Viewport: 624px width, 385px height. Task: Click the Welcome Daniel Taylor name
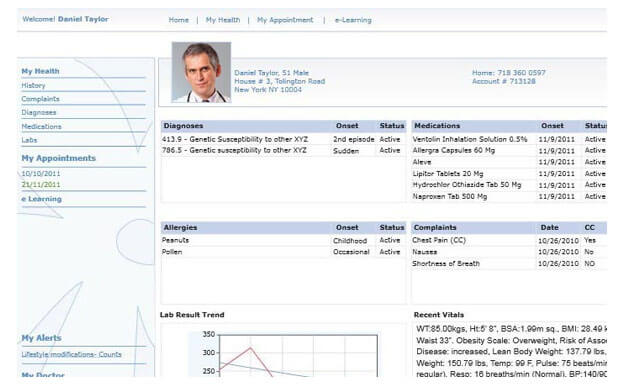coord(83,19)
